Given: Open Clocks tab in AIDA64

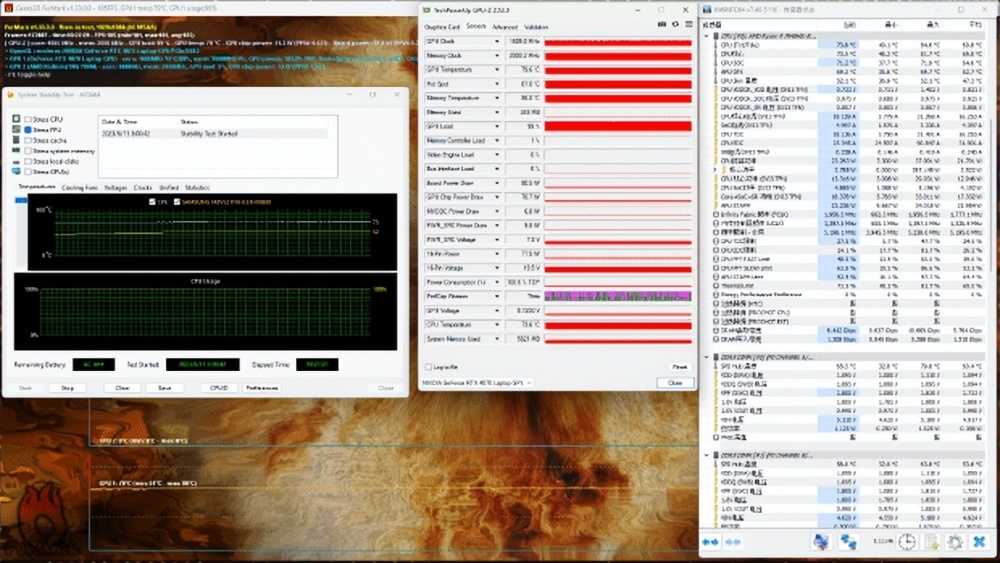Looking at the screenshot, I should coord(143,188).
